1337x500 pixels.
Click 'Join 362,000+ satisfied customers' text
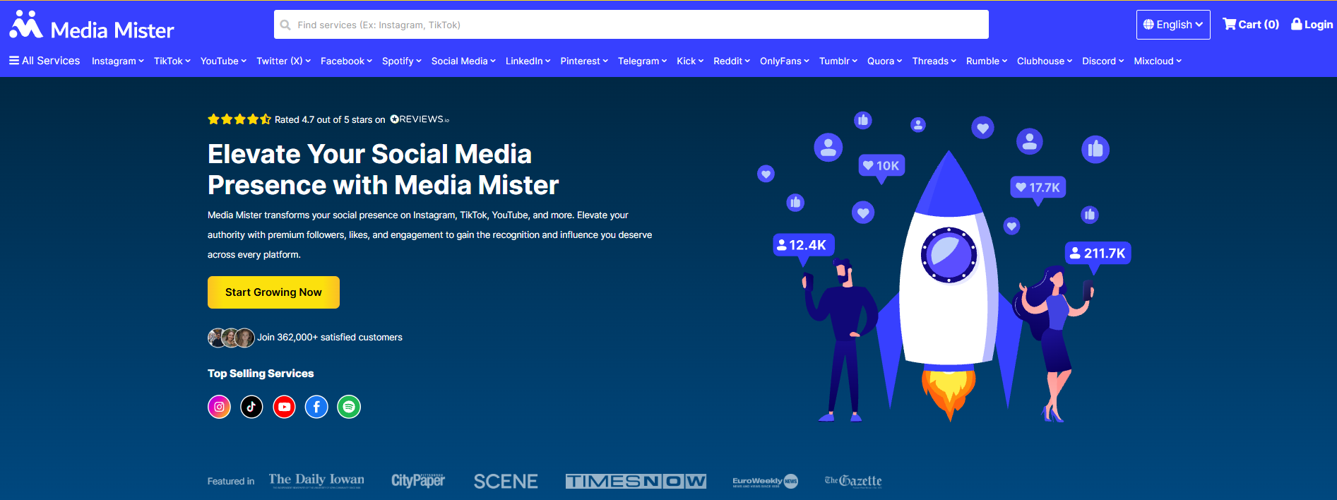pos(330,338)
